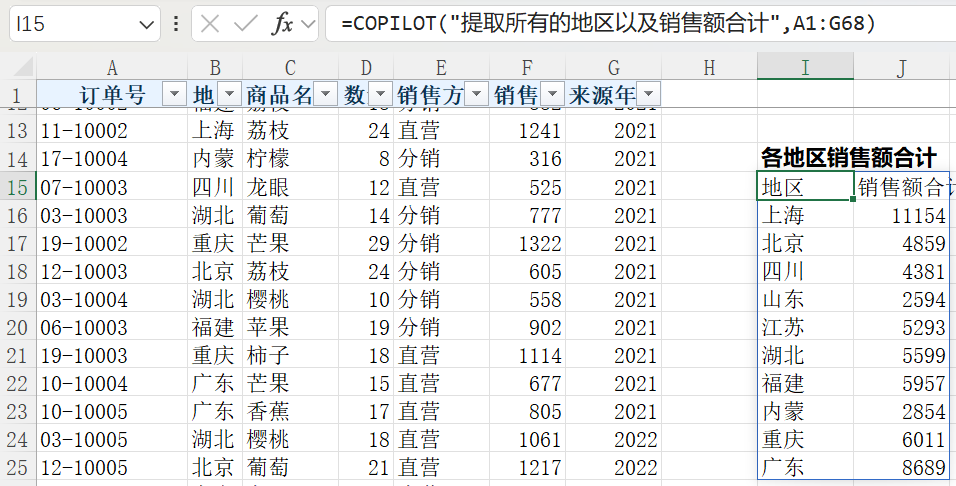Select the 地区 header cell in column I
Image resolution: width=956 pixels, height=486 pixels.
click(x=805, y=187)
